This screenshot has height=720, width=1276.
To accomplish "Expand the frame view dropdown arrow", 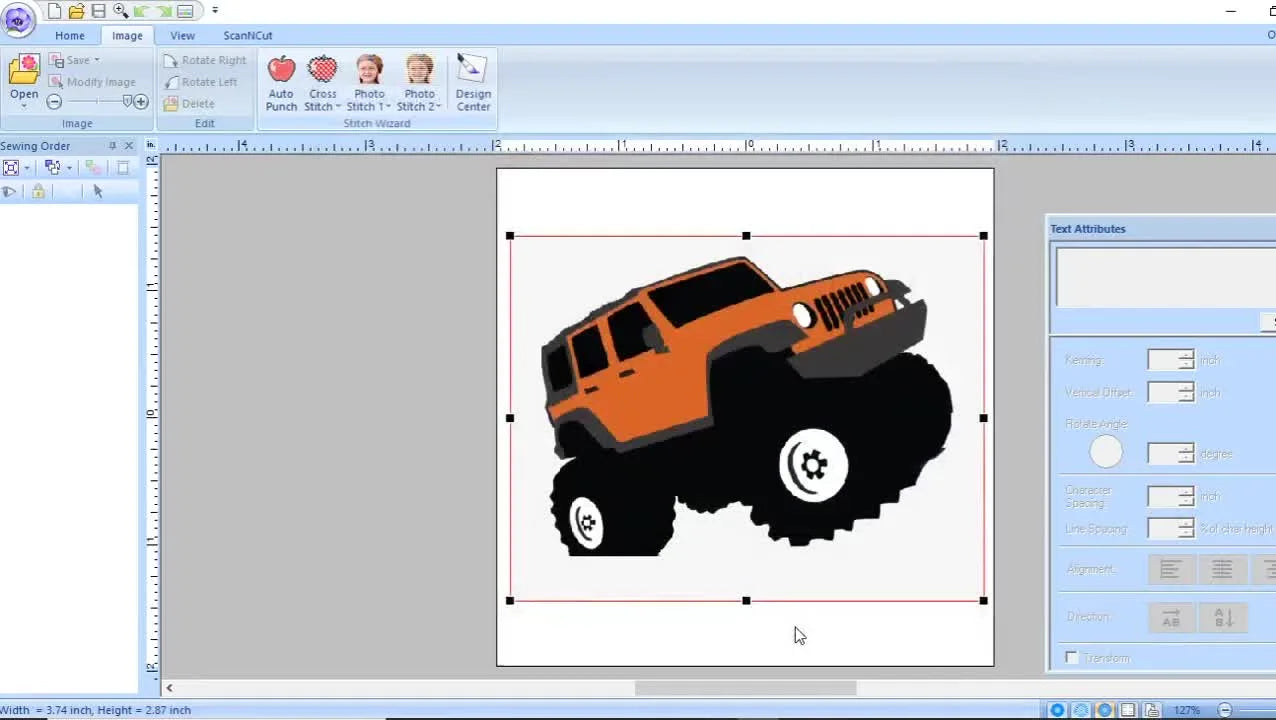I will click(26, 168).
